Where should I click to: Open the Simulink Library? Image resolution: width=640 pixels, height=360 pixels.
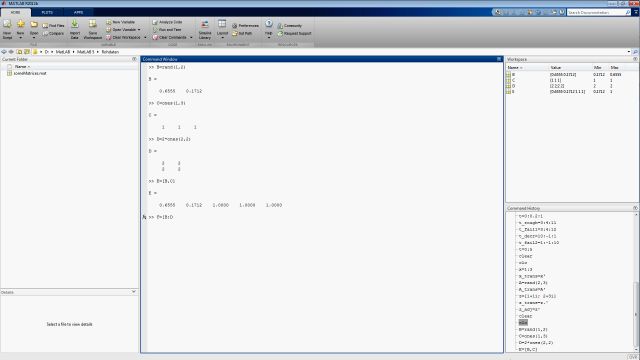pos(205,29)
